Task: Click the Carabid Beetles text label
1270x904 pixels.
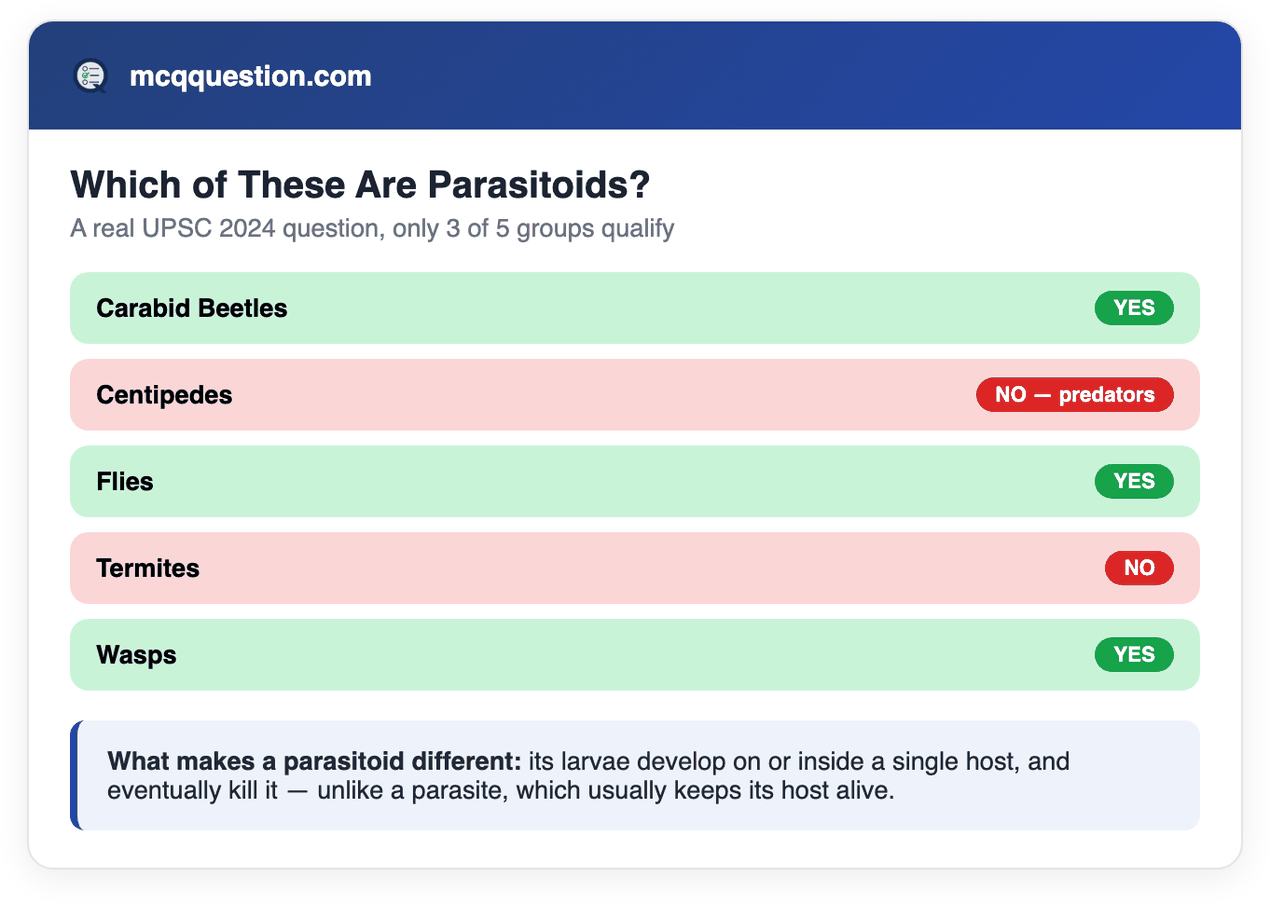Action: 192,308
